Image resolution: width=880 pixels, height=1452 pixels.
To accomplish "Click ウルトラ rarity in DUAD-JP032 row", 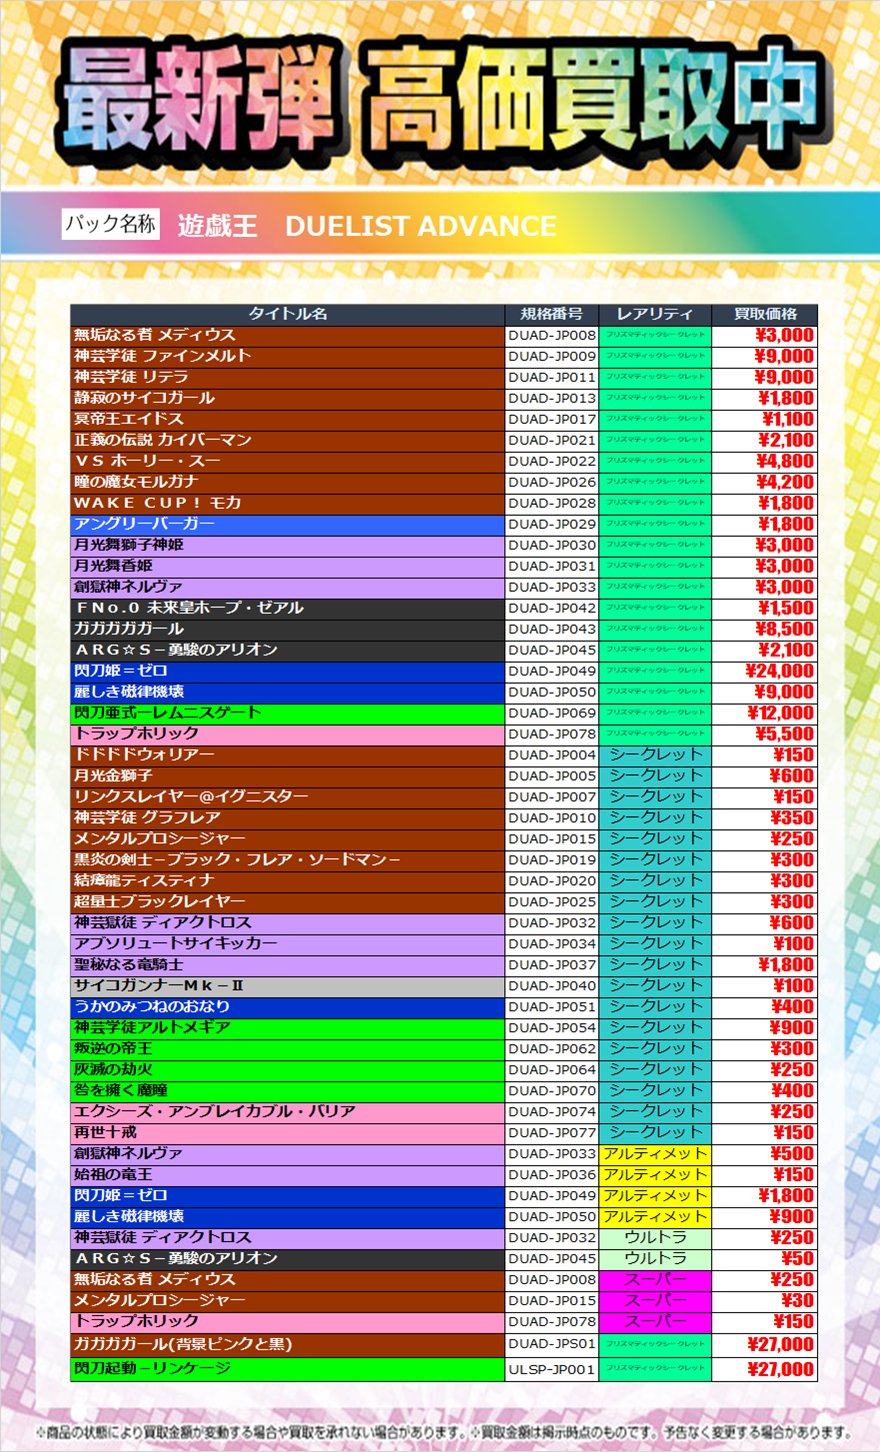I will [x=655, y=1238].
